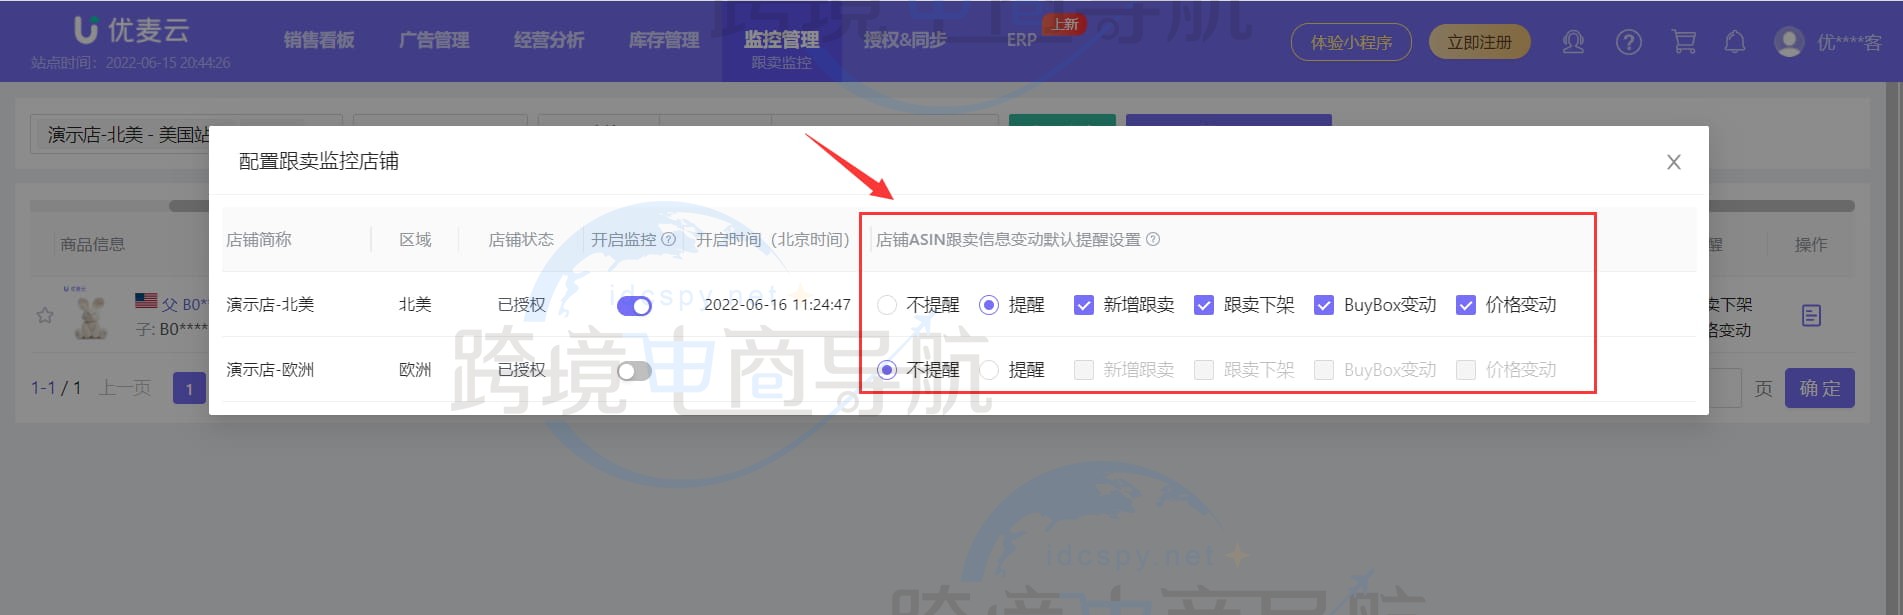1903x615 pixels.
Task: Click the user avatar icon
Action: tap(1788, 42)
